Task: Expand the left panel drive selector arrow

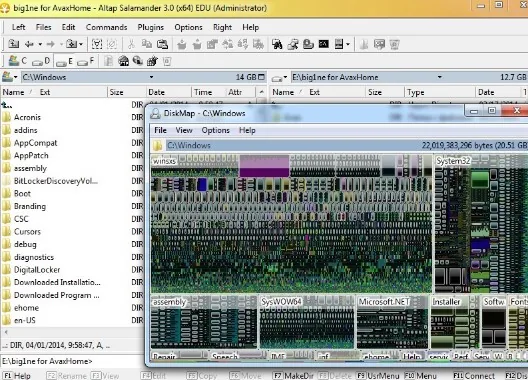Action: [15, 77]
